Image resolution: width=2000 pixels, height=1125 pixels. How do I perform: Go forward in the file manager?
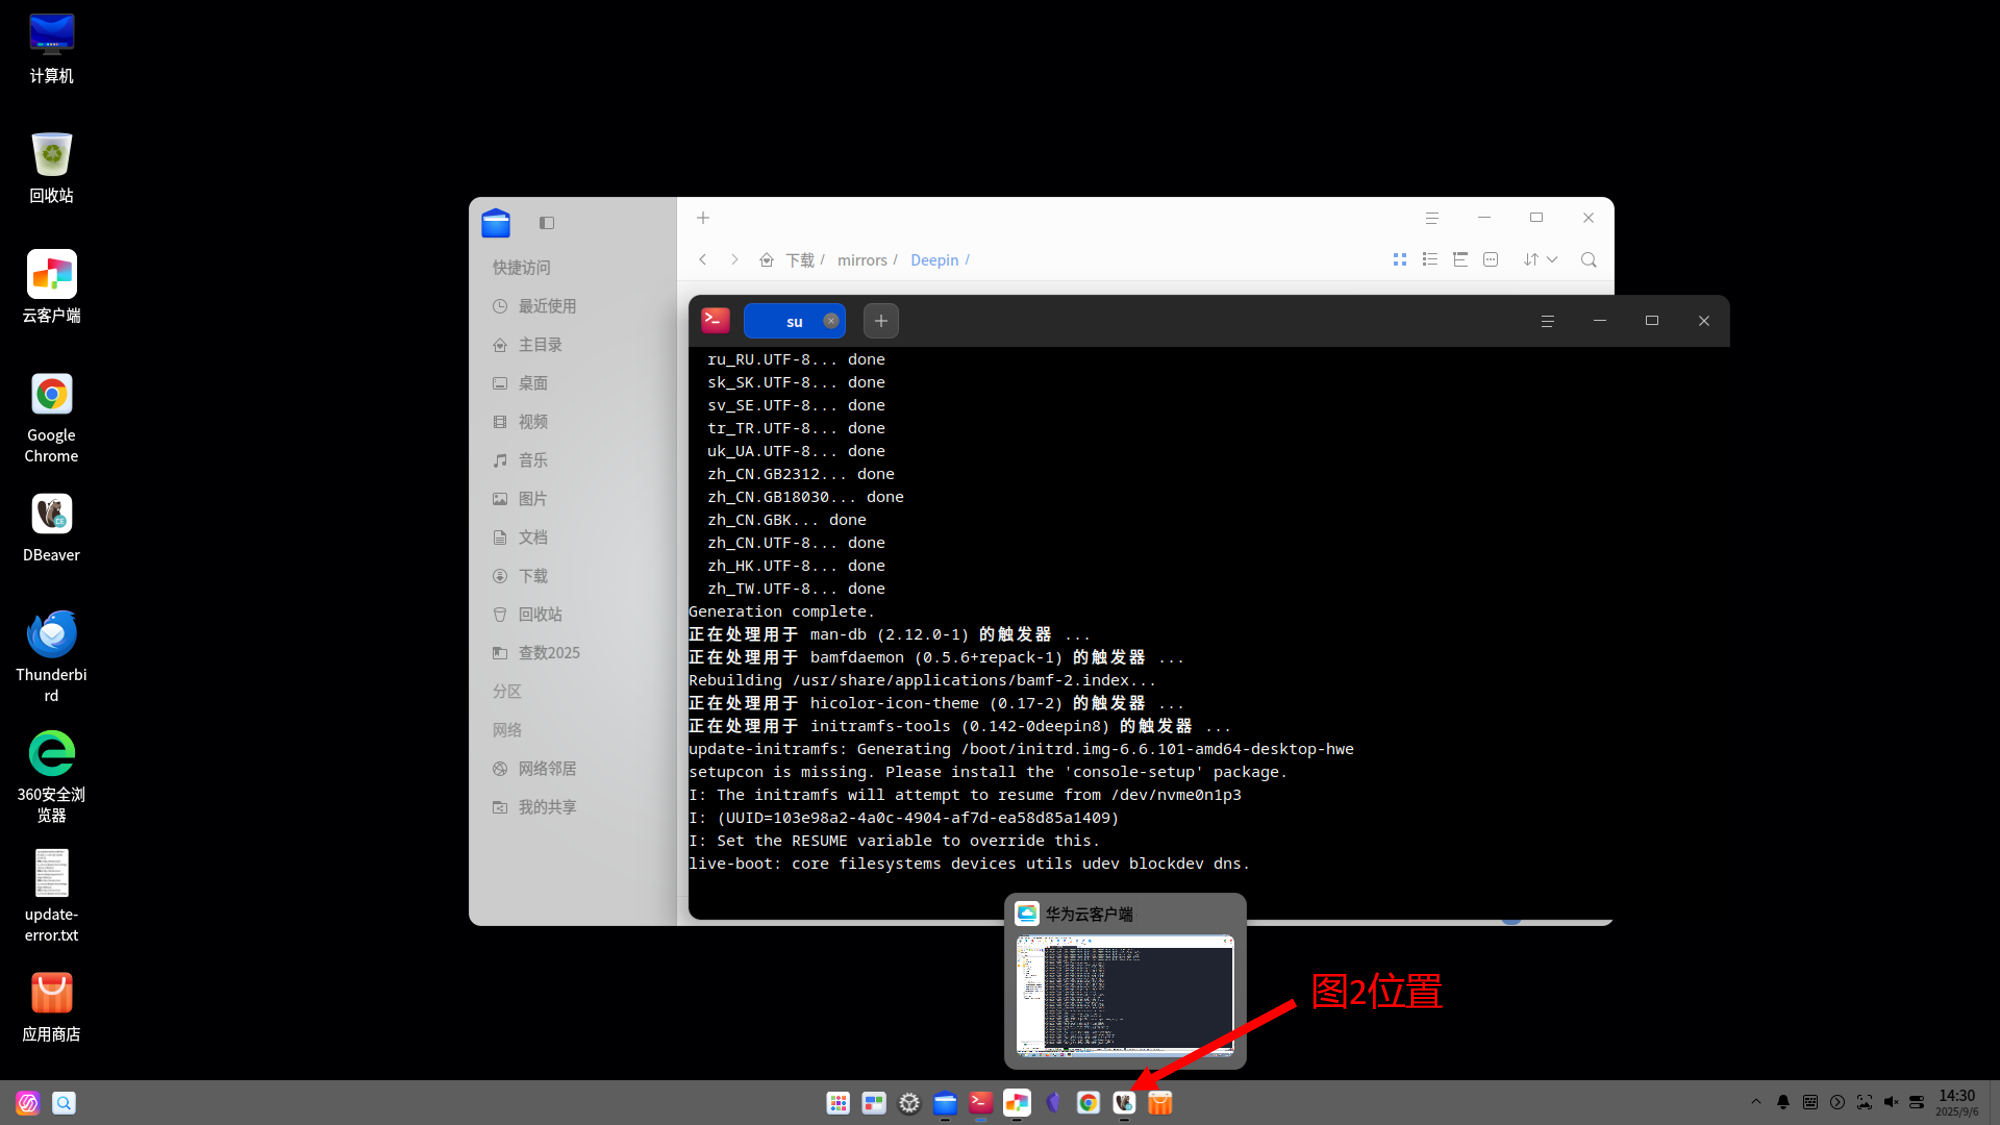pos(734,259)
